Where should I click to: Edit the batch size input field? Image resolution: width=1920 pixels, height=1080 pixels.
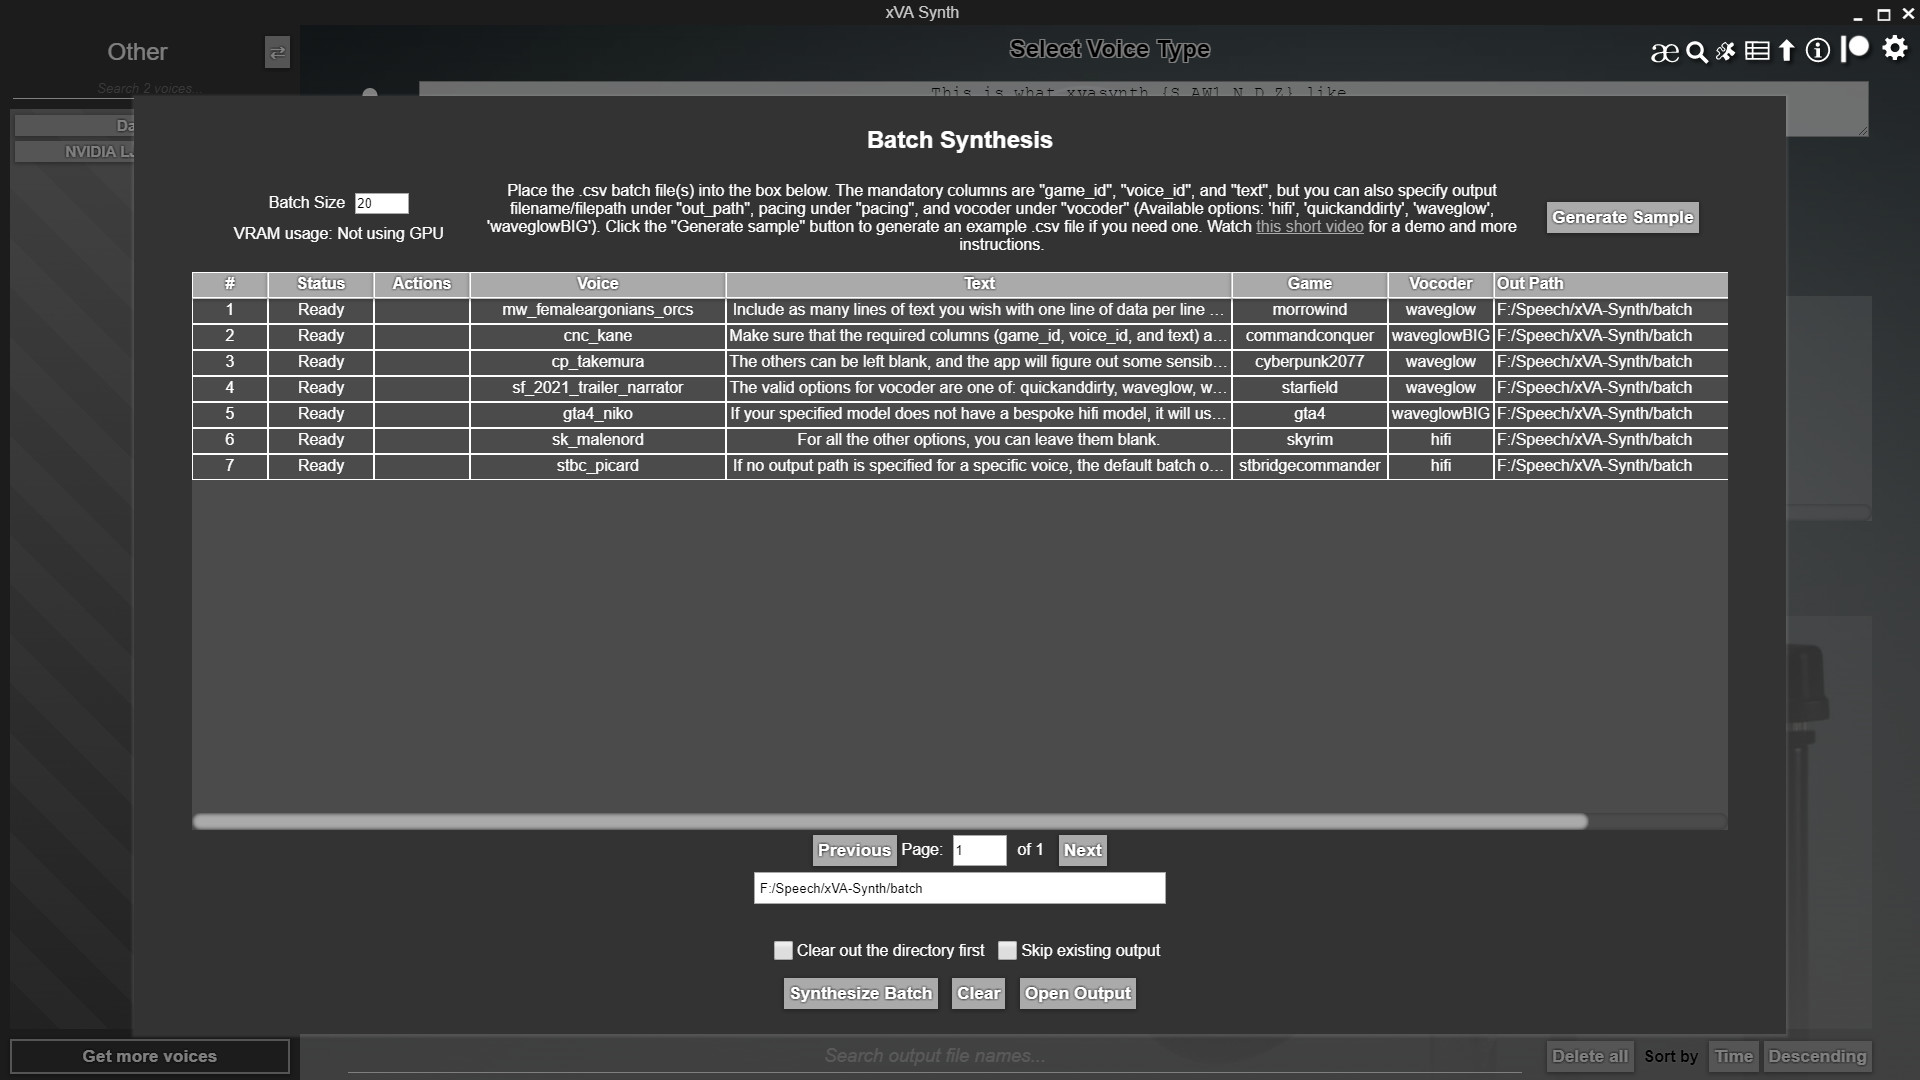pyautogui.click(x=381, y=203)
